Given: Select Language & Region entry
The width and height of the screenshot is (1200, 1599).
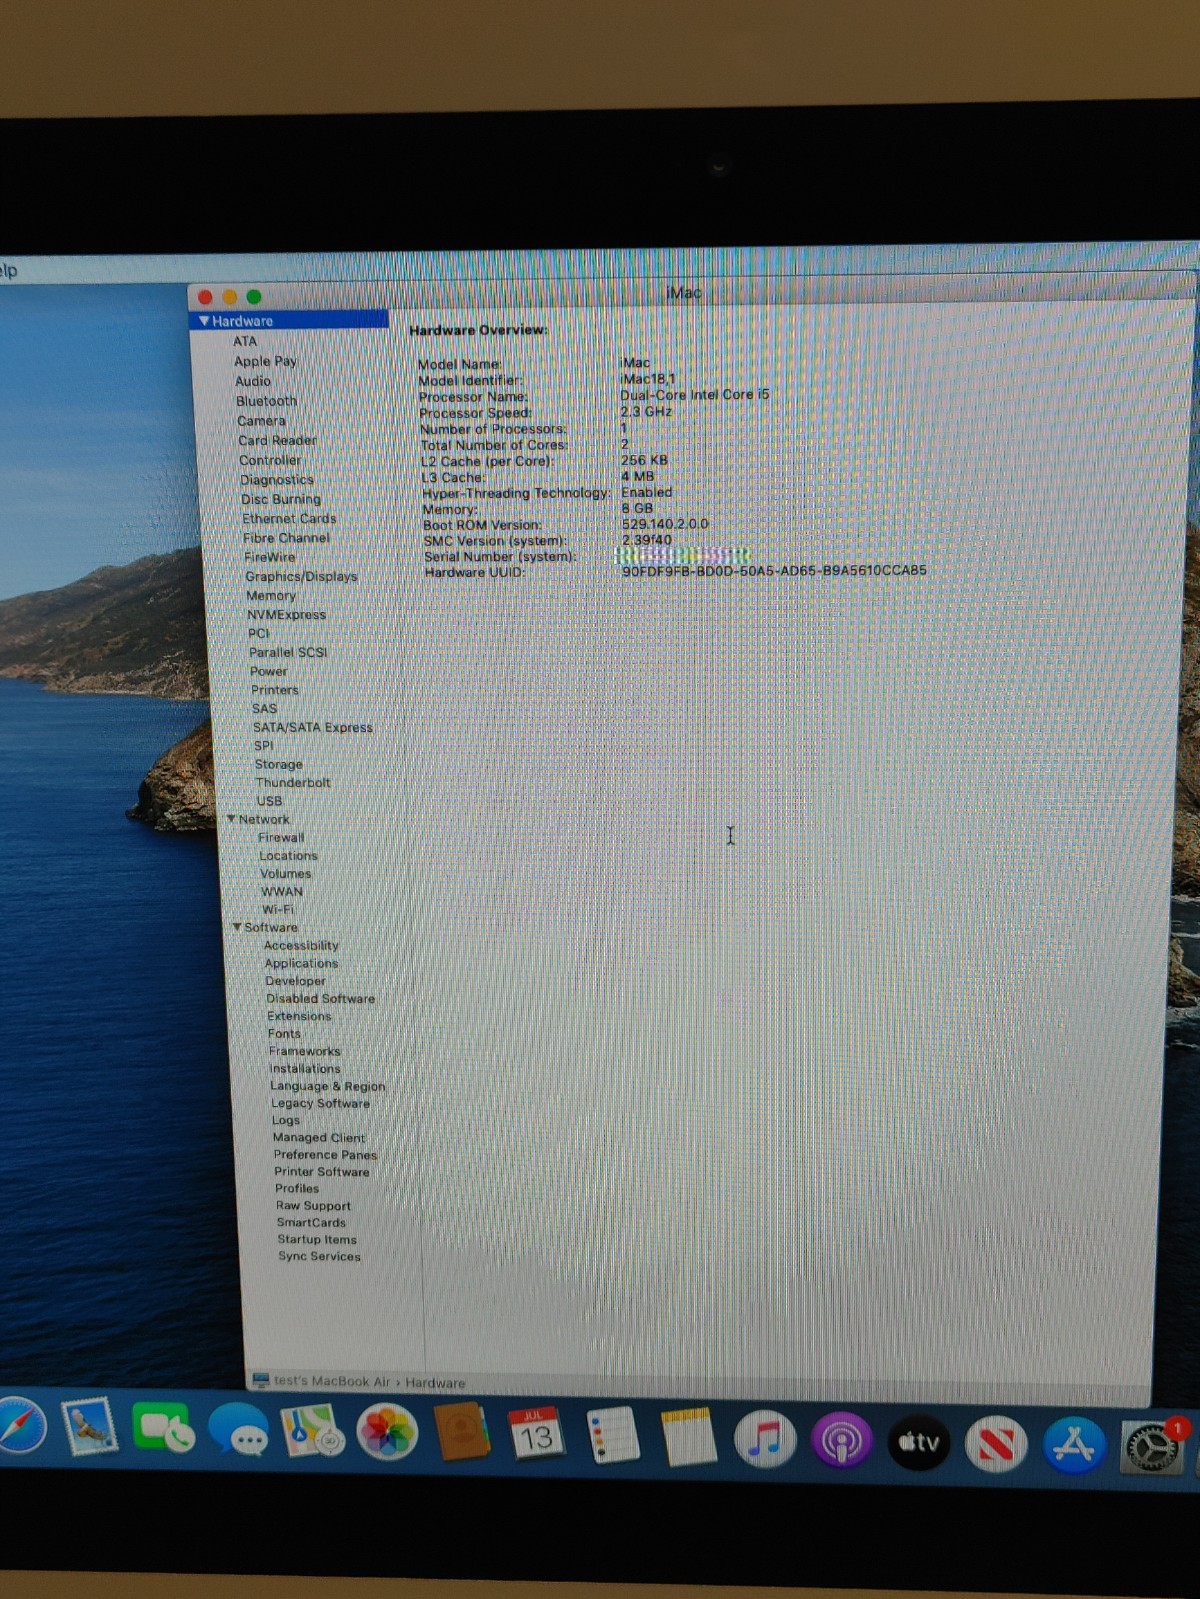Looking at the screenshot, I should coord(327,1086).
